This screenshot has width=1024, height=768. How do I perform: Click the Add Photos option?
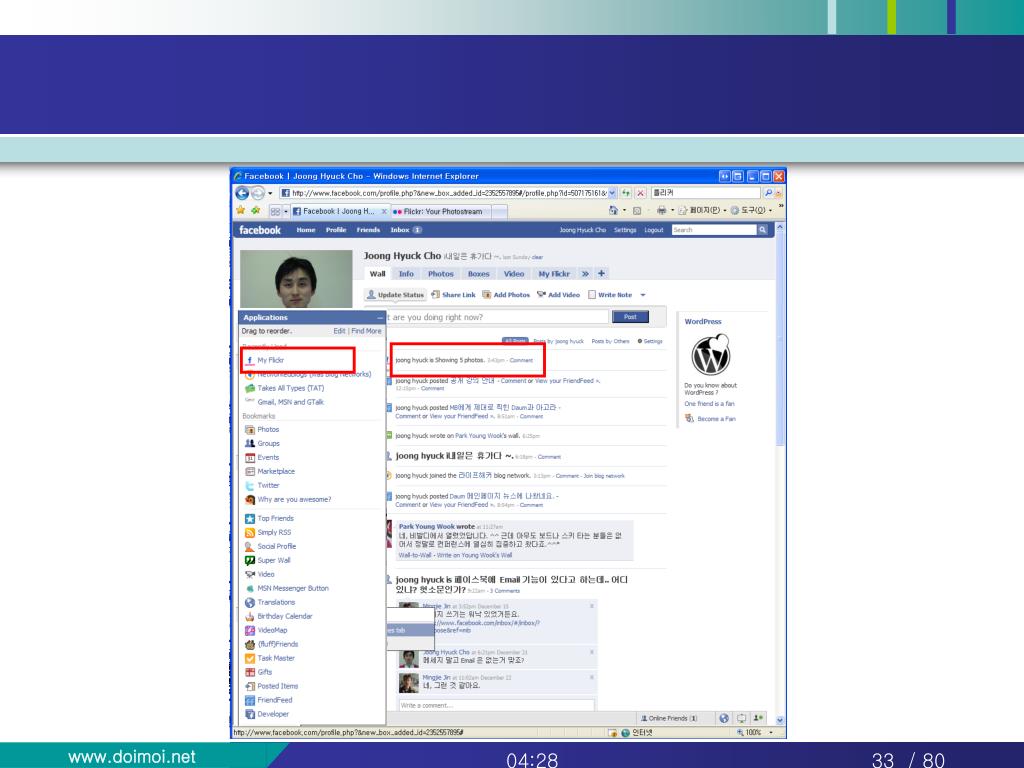[x=506, y=295]
